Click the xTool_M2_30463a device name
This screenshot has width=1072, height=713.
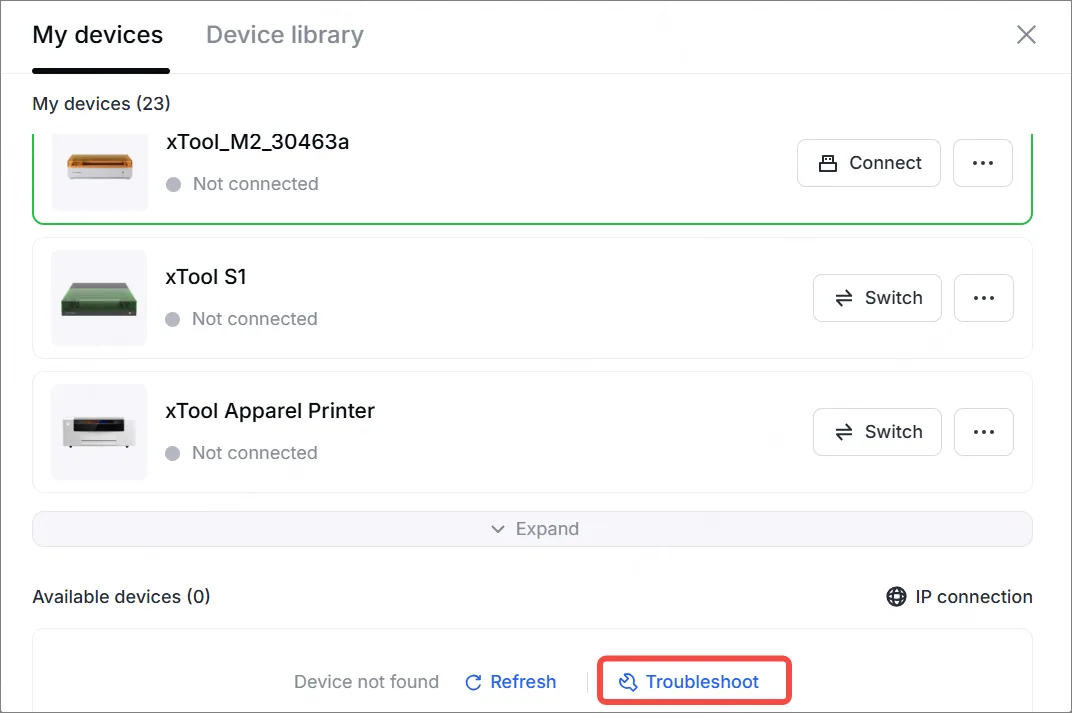tap(257, 142)
